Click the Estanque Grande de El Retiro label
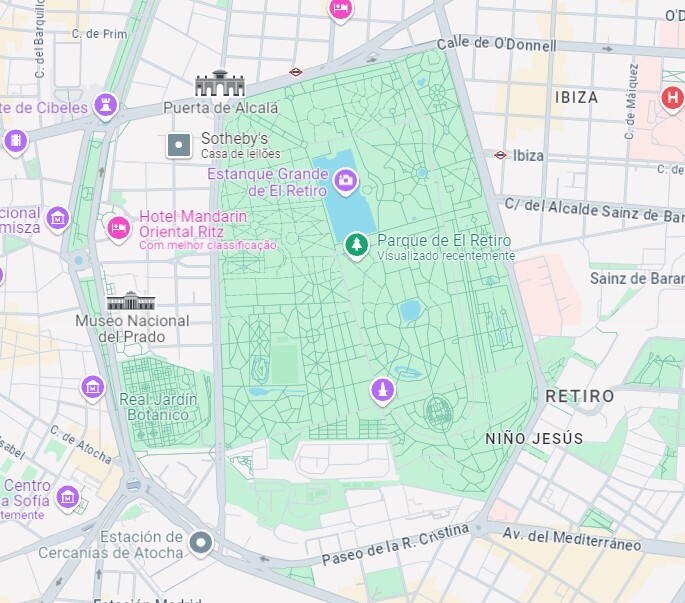Screen dimensions: 685x603 point(267,182)
